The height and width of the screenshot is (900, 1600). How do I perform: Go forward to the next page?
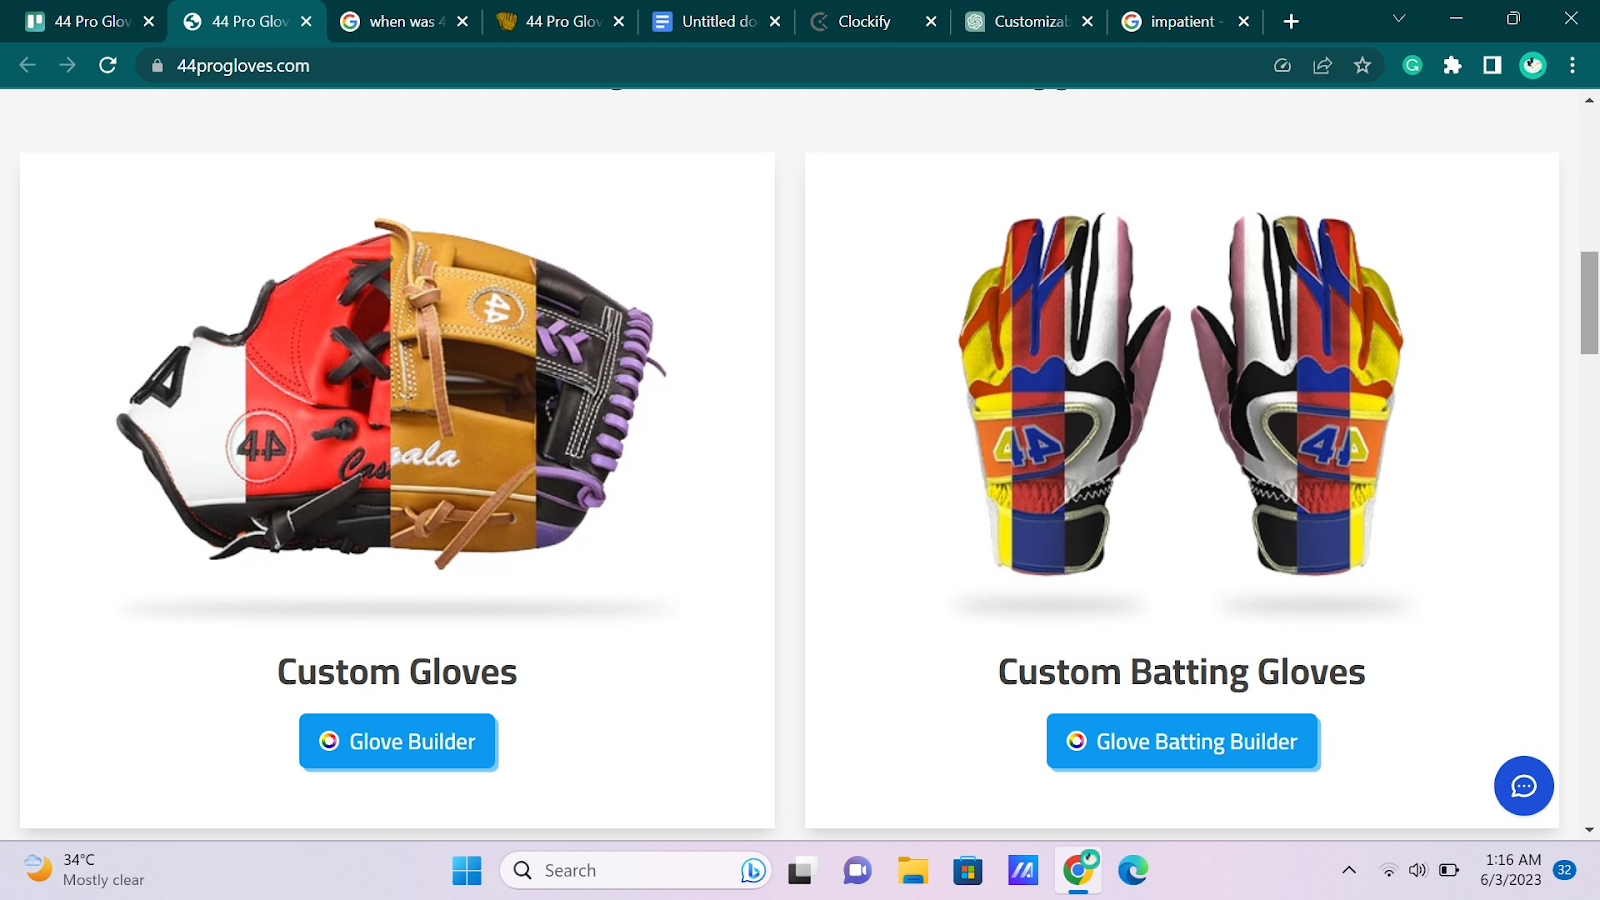(x=67, y=65)
